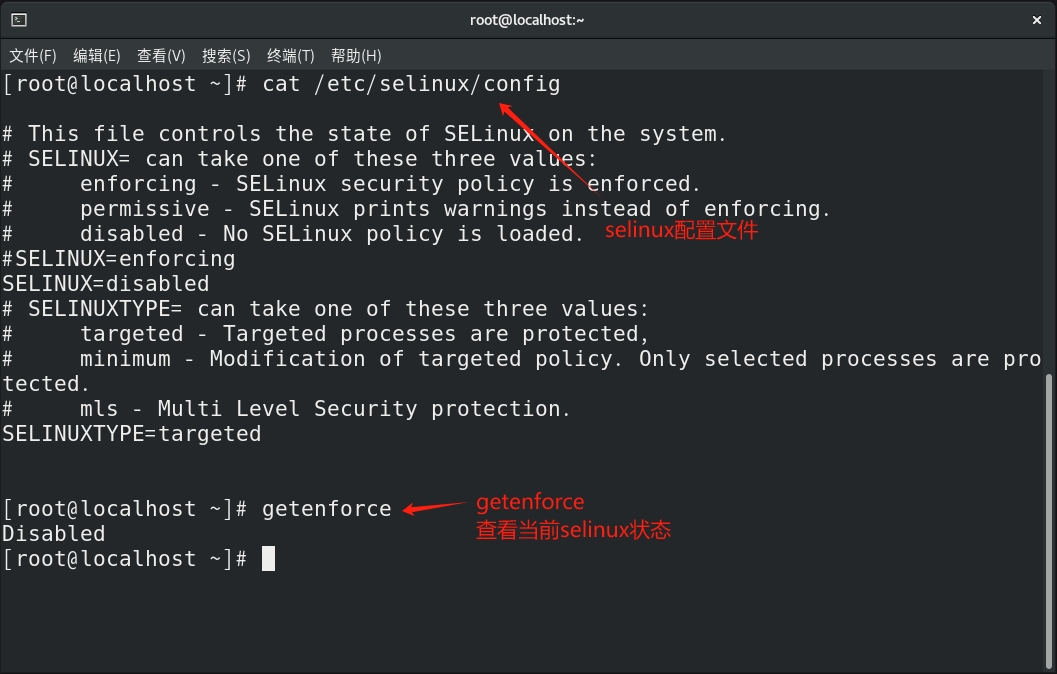Click the Disabled output line
Image resolution: width=1057 pixels, height=674 pixels.
click(54, 534)
